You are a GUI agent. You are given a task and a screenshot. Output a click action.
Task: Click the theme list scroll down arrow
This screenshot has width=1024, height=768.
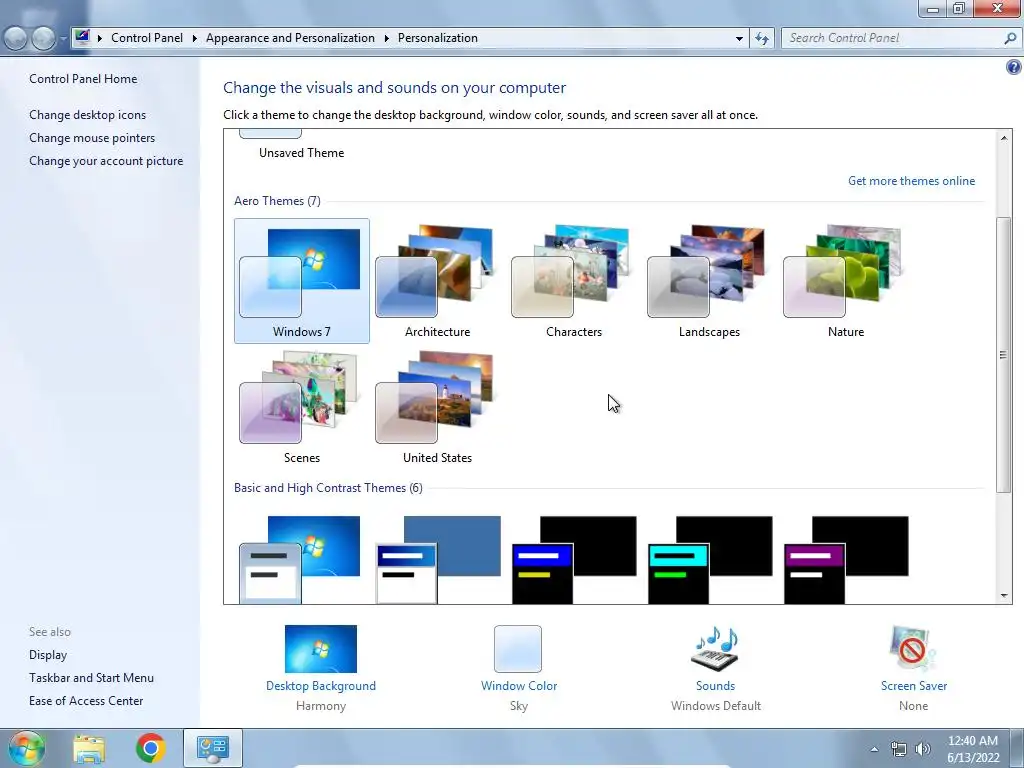tap(1004, 596)
